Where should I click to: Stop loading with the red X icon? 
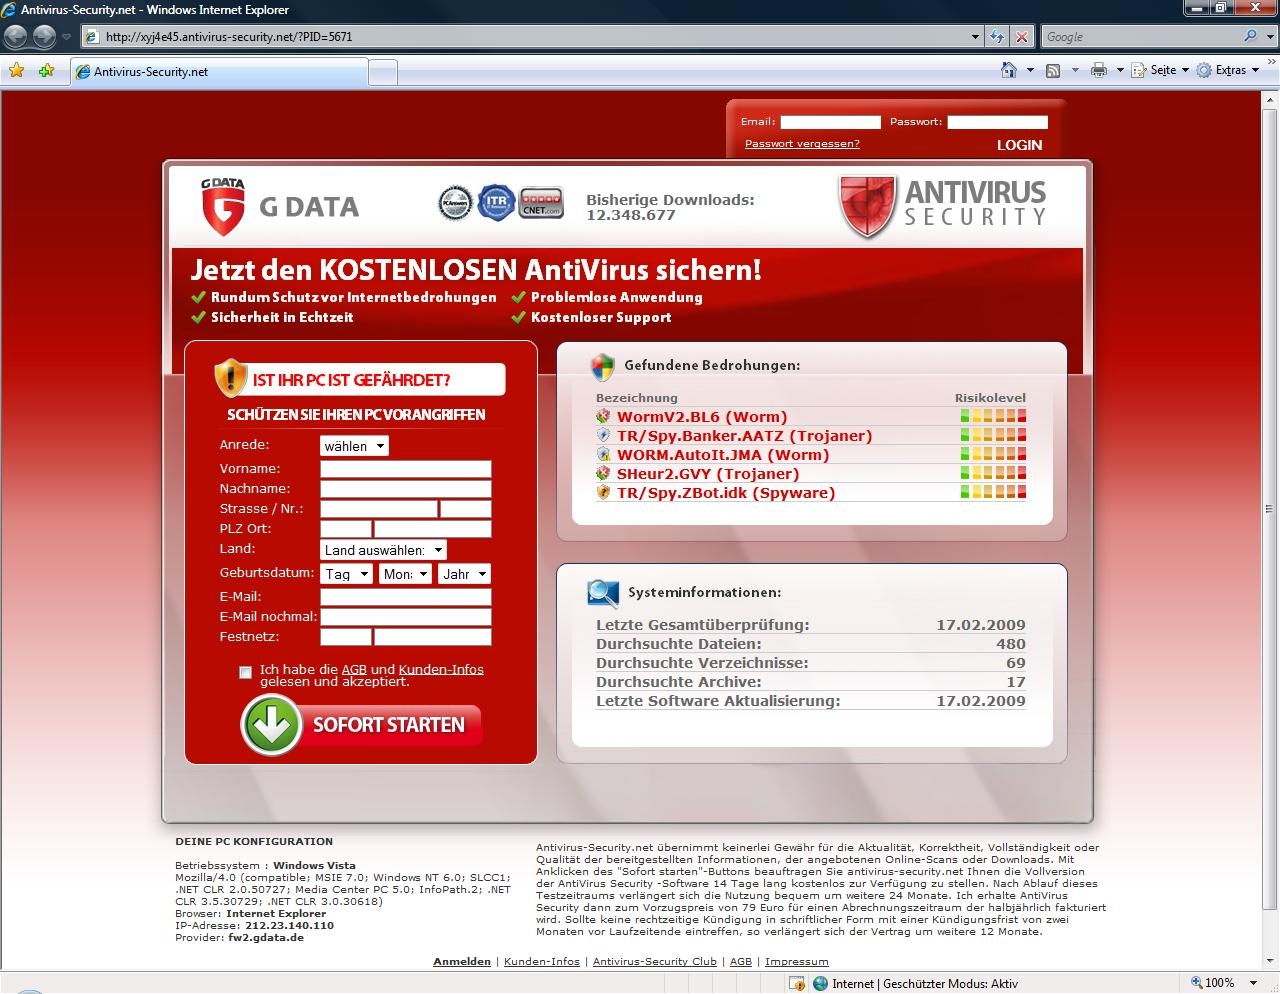point(1021,37)
